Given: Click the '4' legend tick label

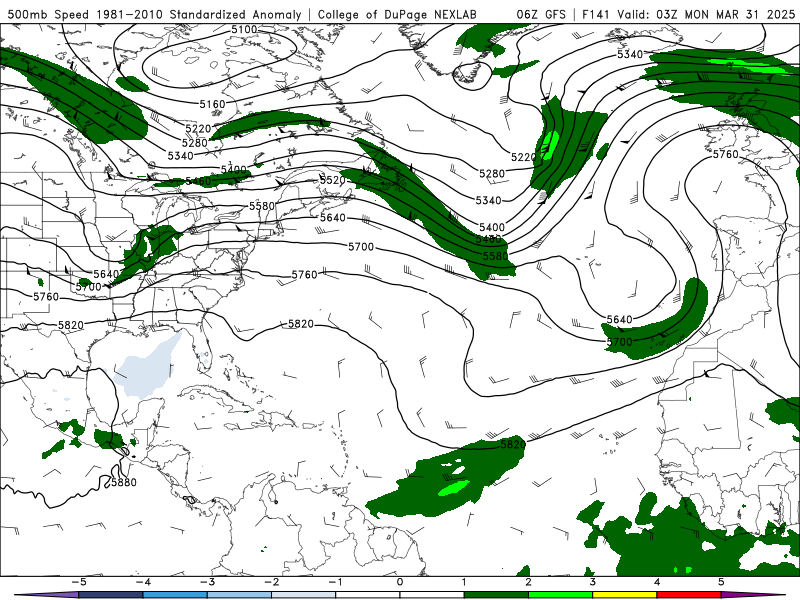Looking at the screenshot, I should click(x=657, y=582).
